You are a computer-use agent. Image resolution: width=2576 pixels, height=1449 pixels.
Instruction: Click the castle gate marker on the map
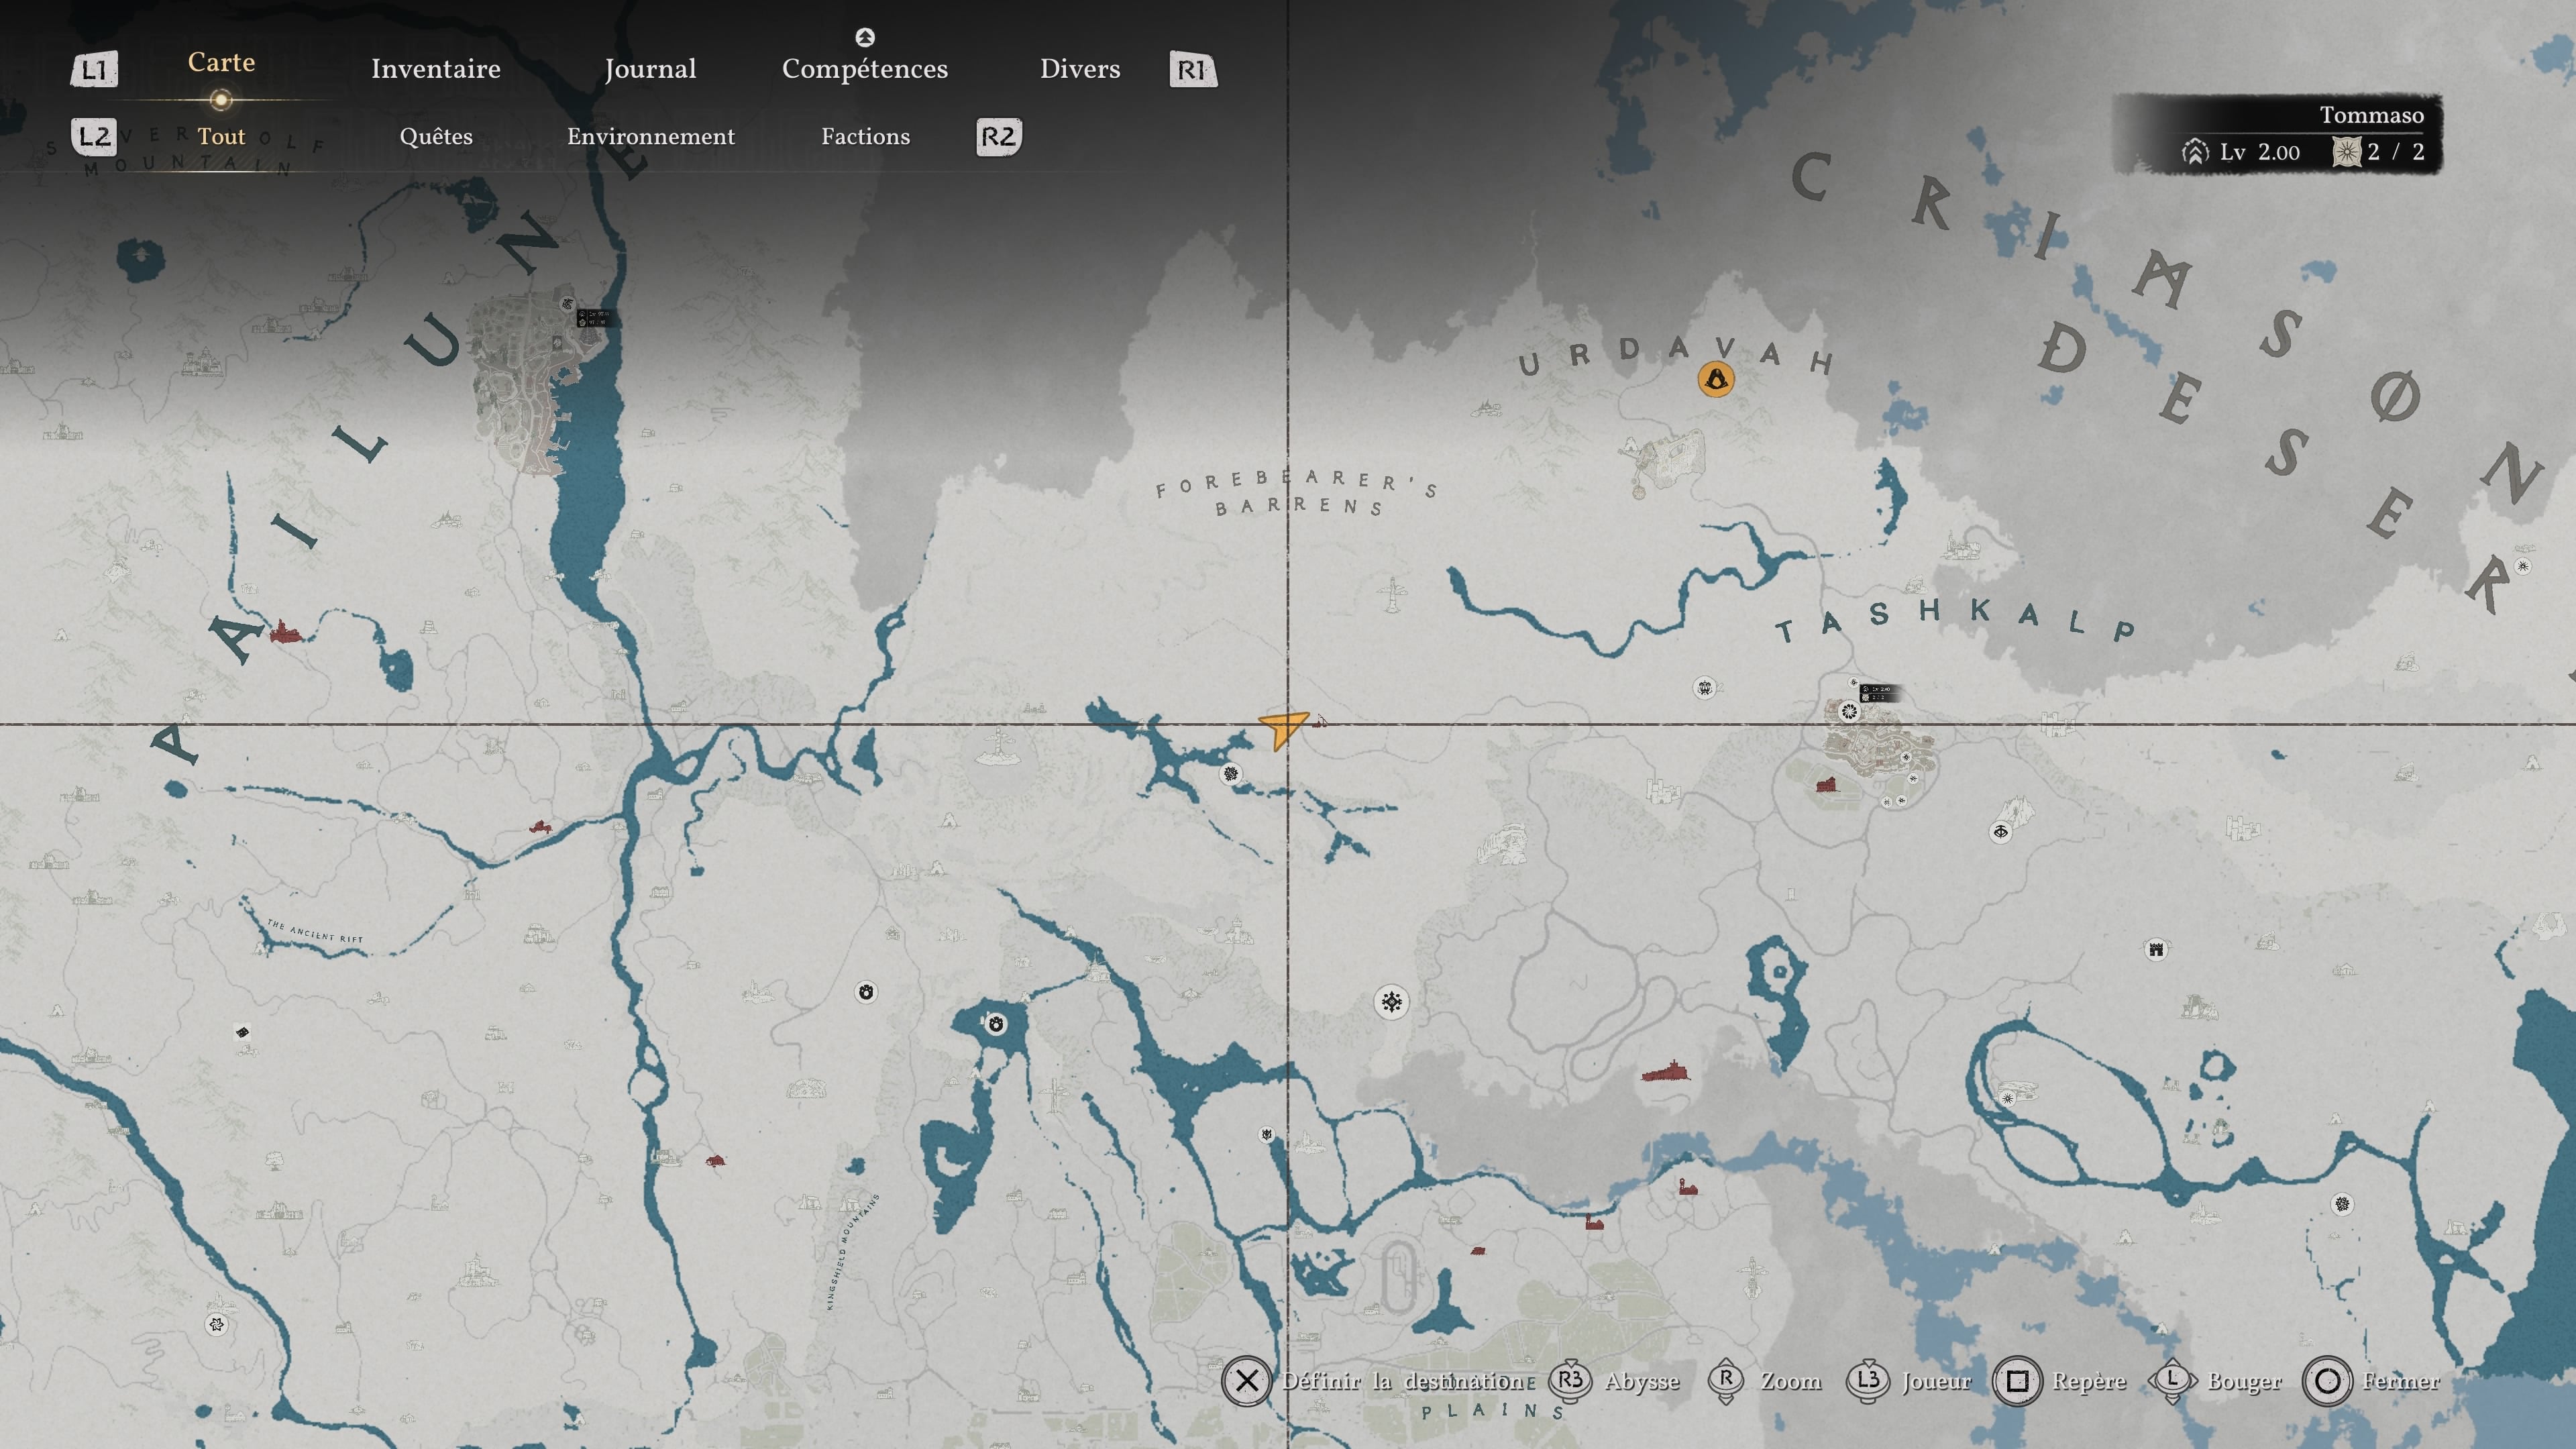pyautogui.click(x=2156, y=949)
